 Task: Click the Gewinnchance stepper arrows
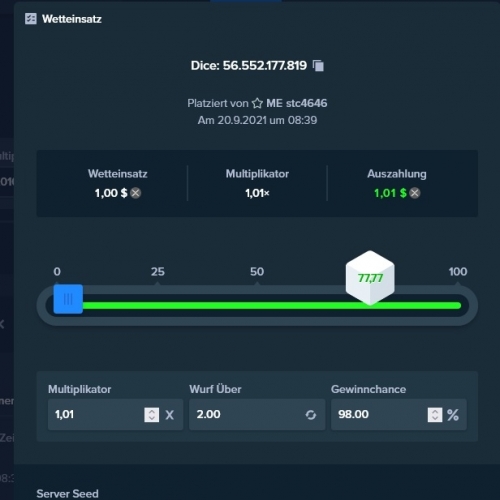pyautogui.click(x=435, y=415)
